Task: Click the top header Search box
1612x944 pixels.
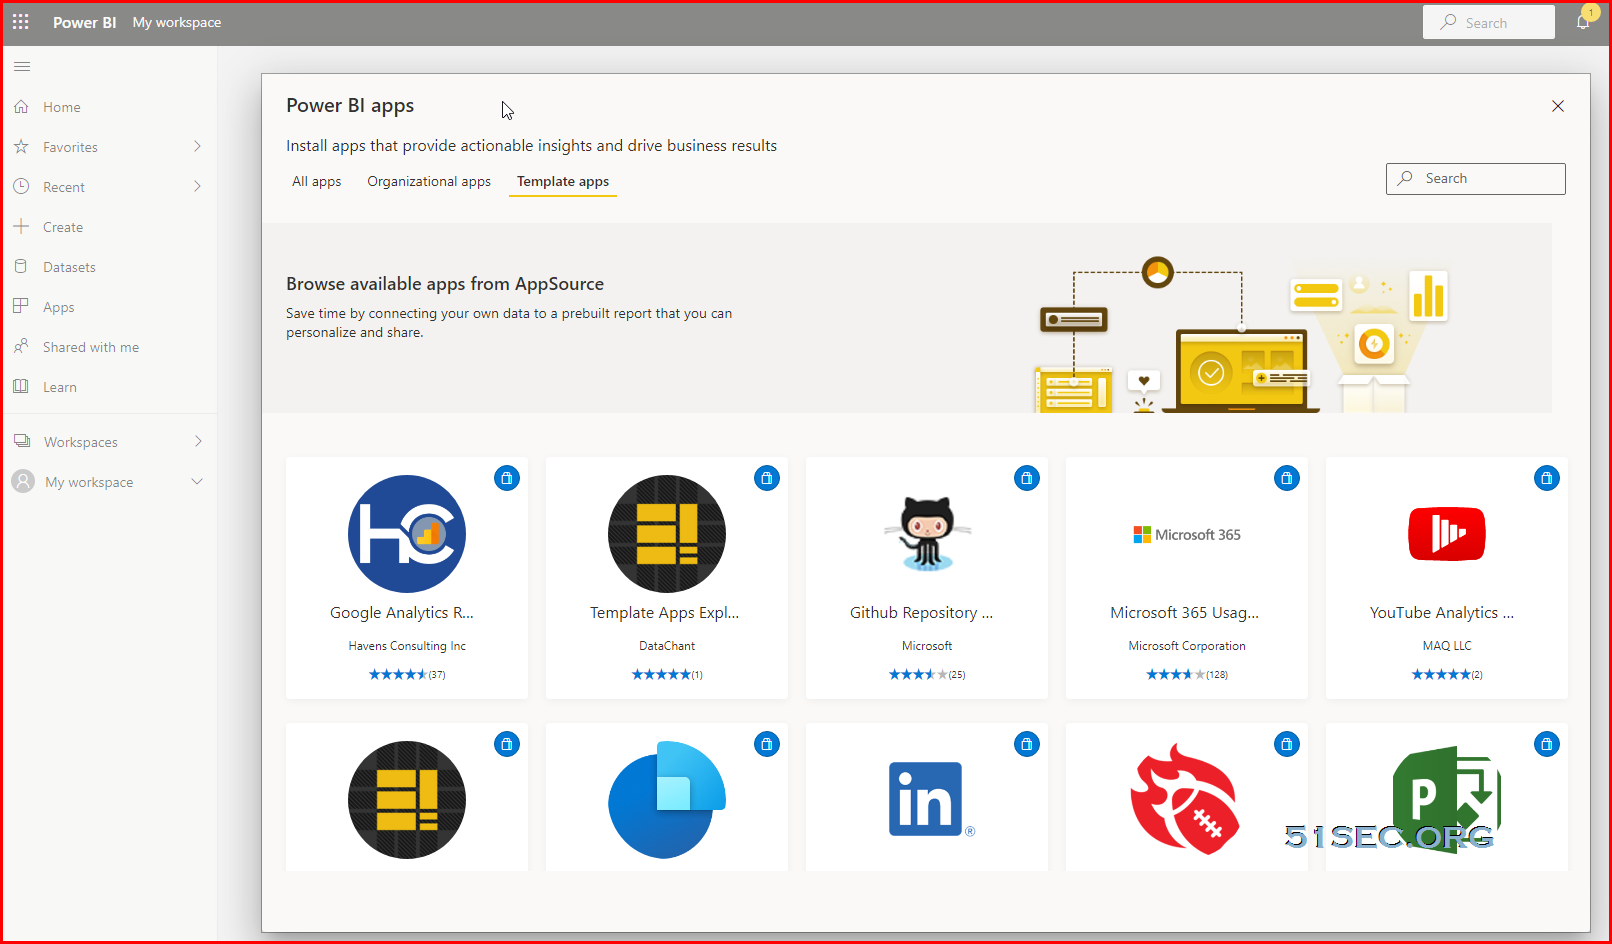Action: point(1489,22)
